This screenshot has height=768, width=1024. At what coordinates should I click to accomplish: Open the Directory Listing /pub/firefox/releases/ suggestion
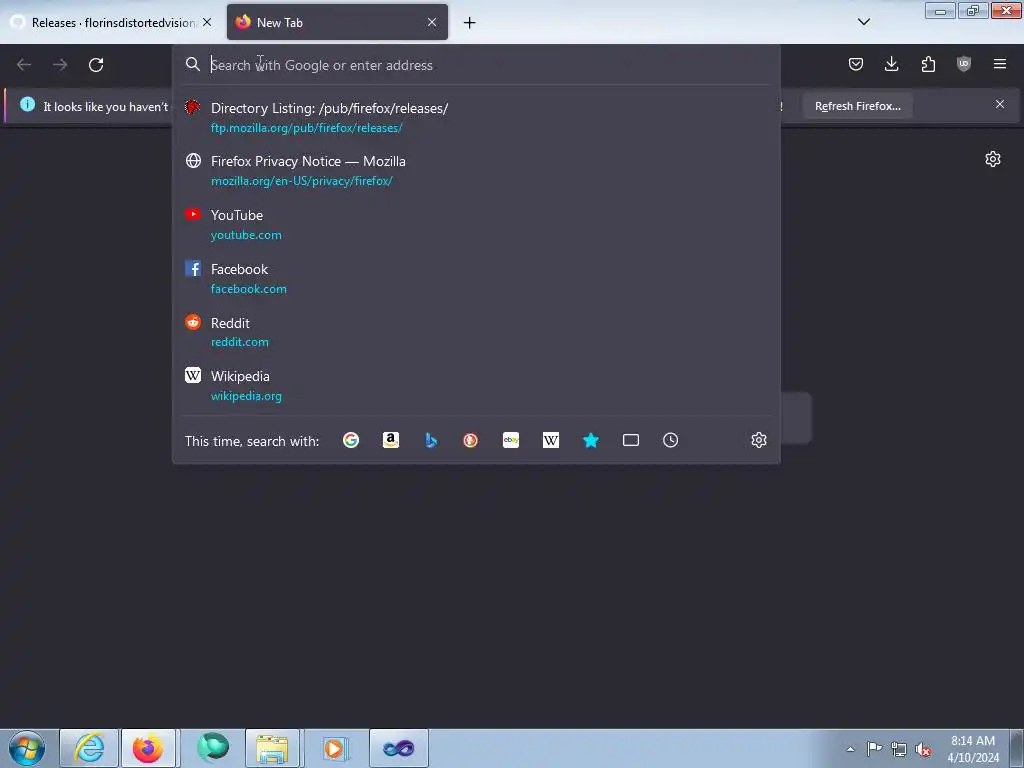pos(476,118)
